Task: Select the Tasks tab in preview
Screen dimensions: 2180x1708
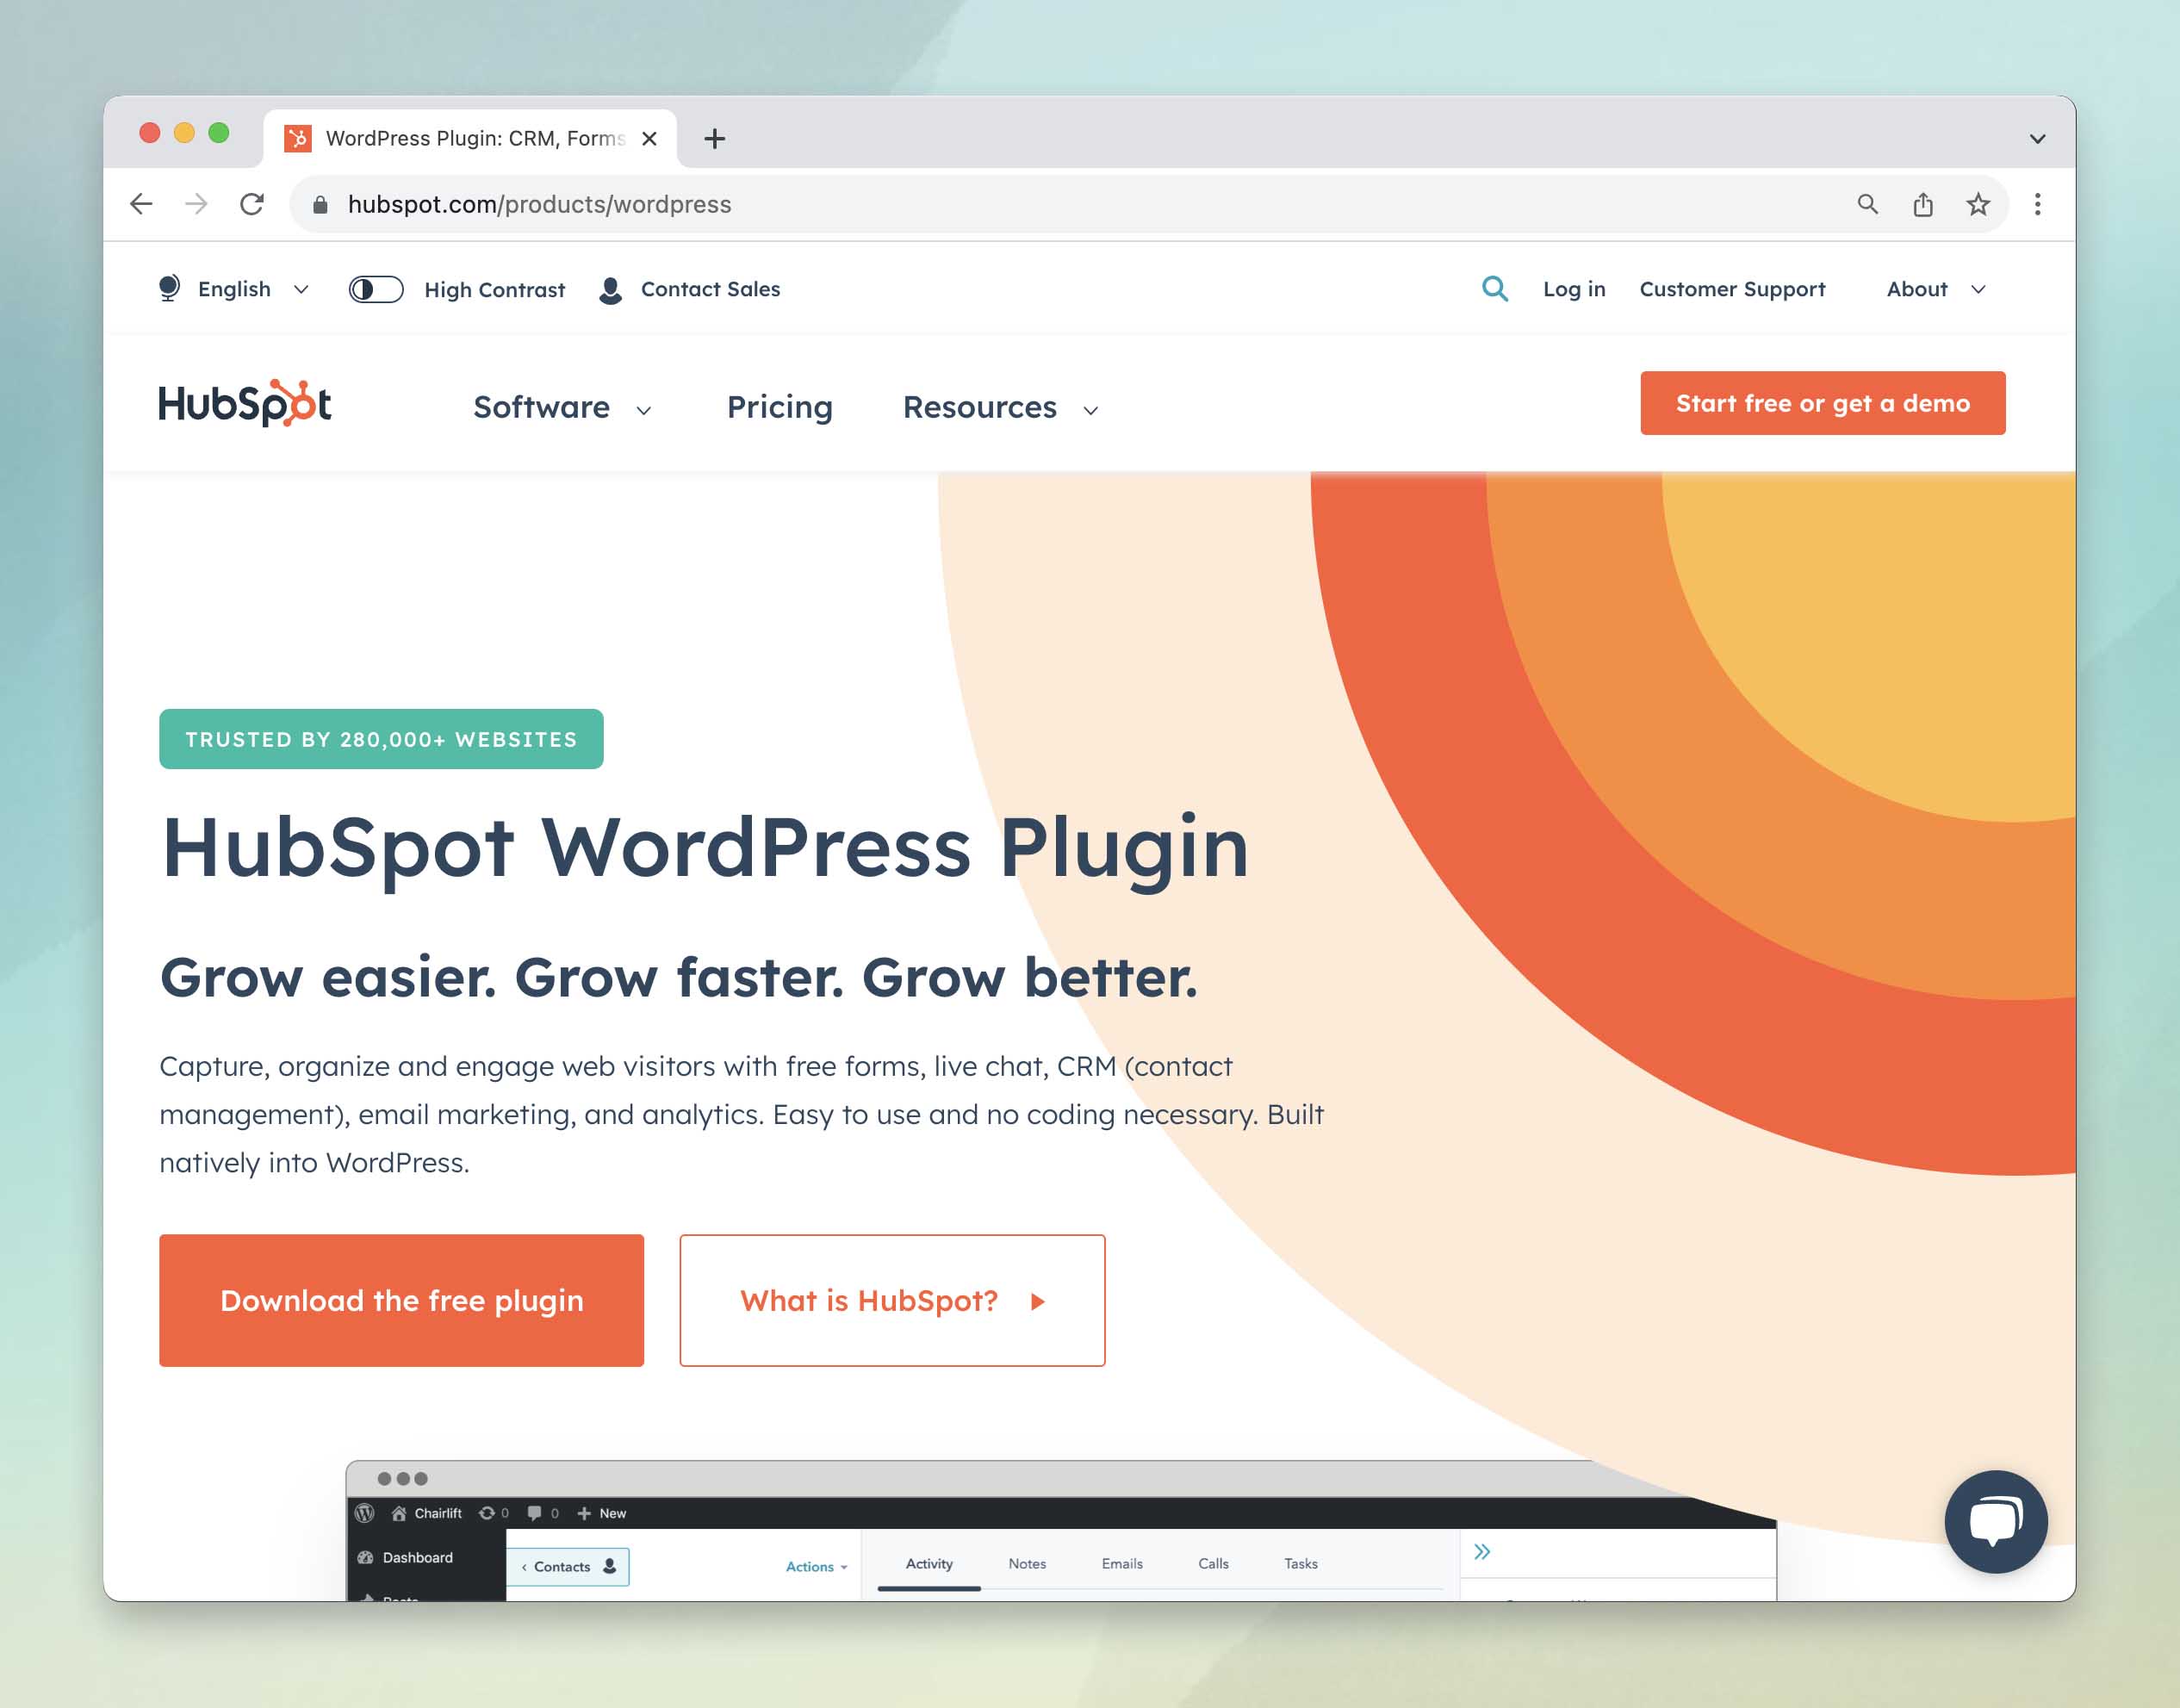Action: pos(1300,1563)
